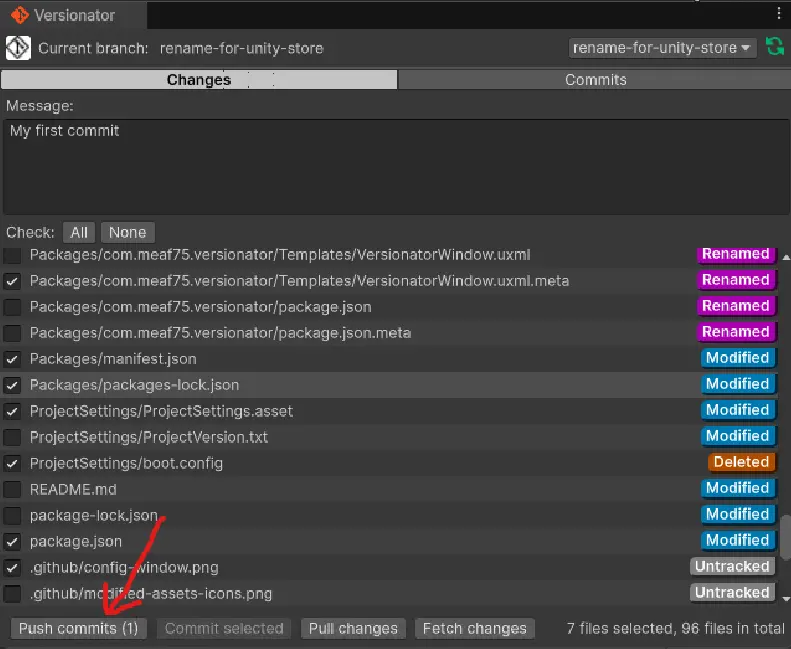
Task: Open the rename-for-unity-store branch dropdown
Action: (x=662, y=48)
